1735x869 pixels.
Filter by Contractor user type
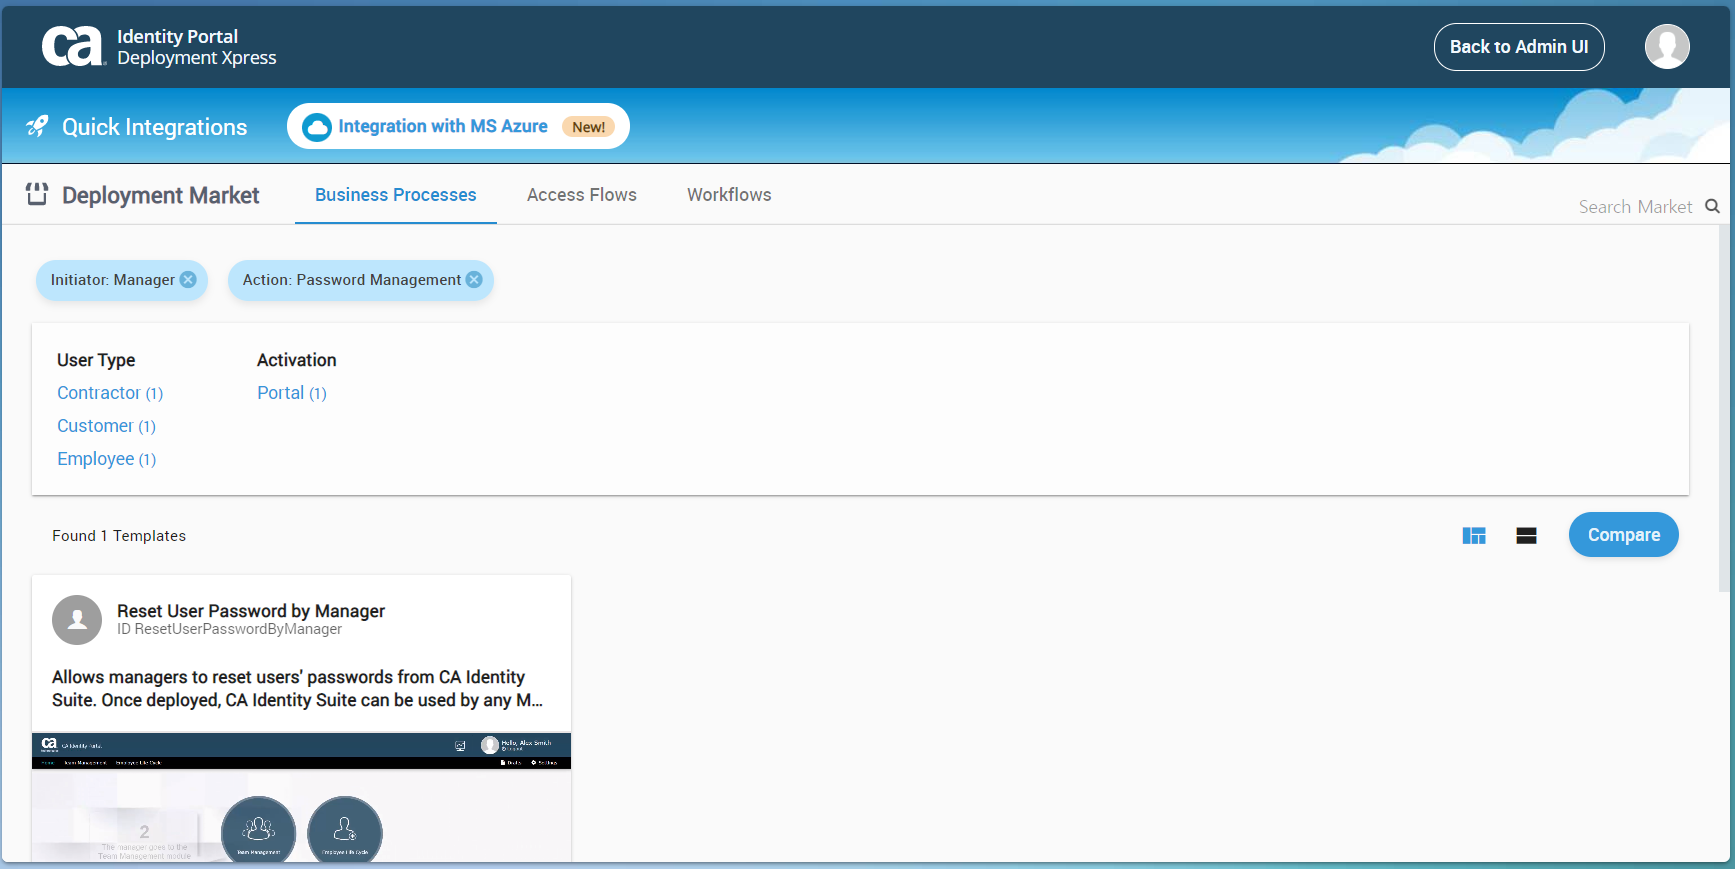point(110,393)
